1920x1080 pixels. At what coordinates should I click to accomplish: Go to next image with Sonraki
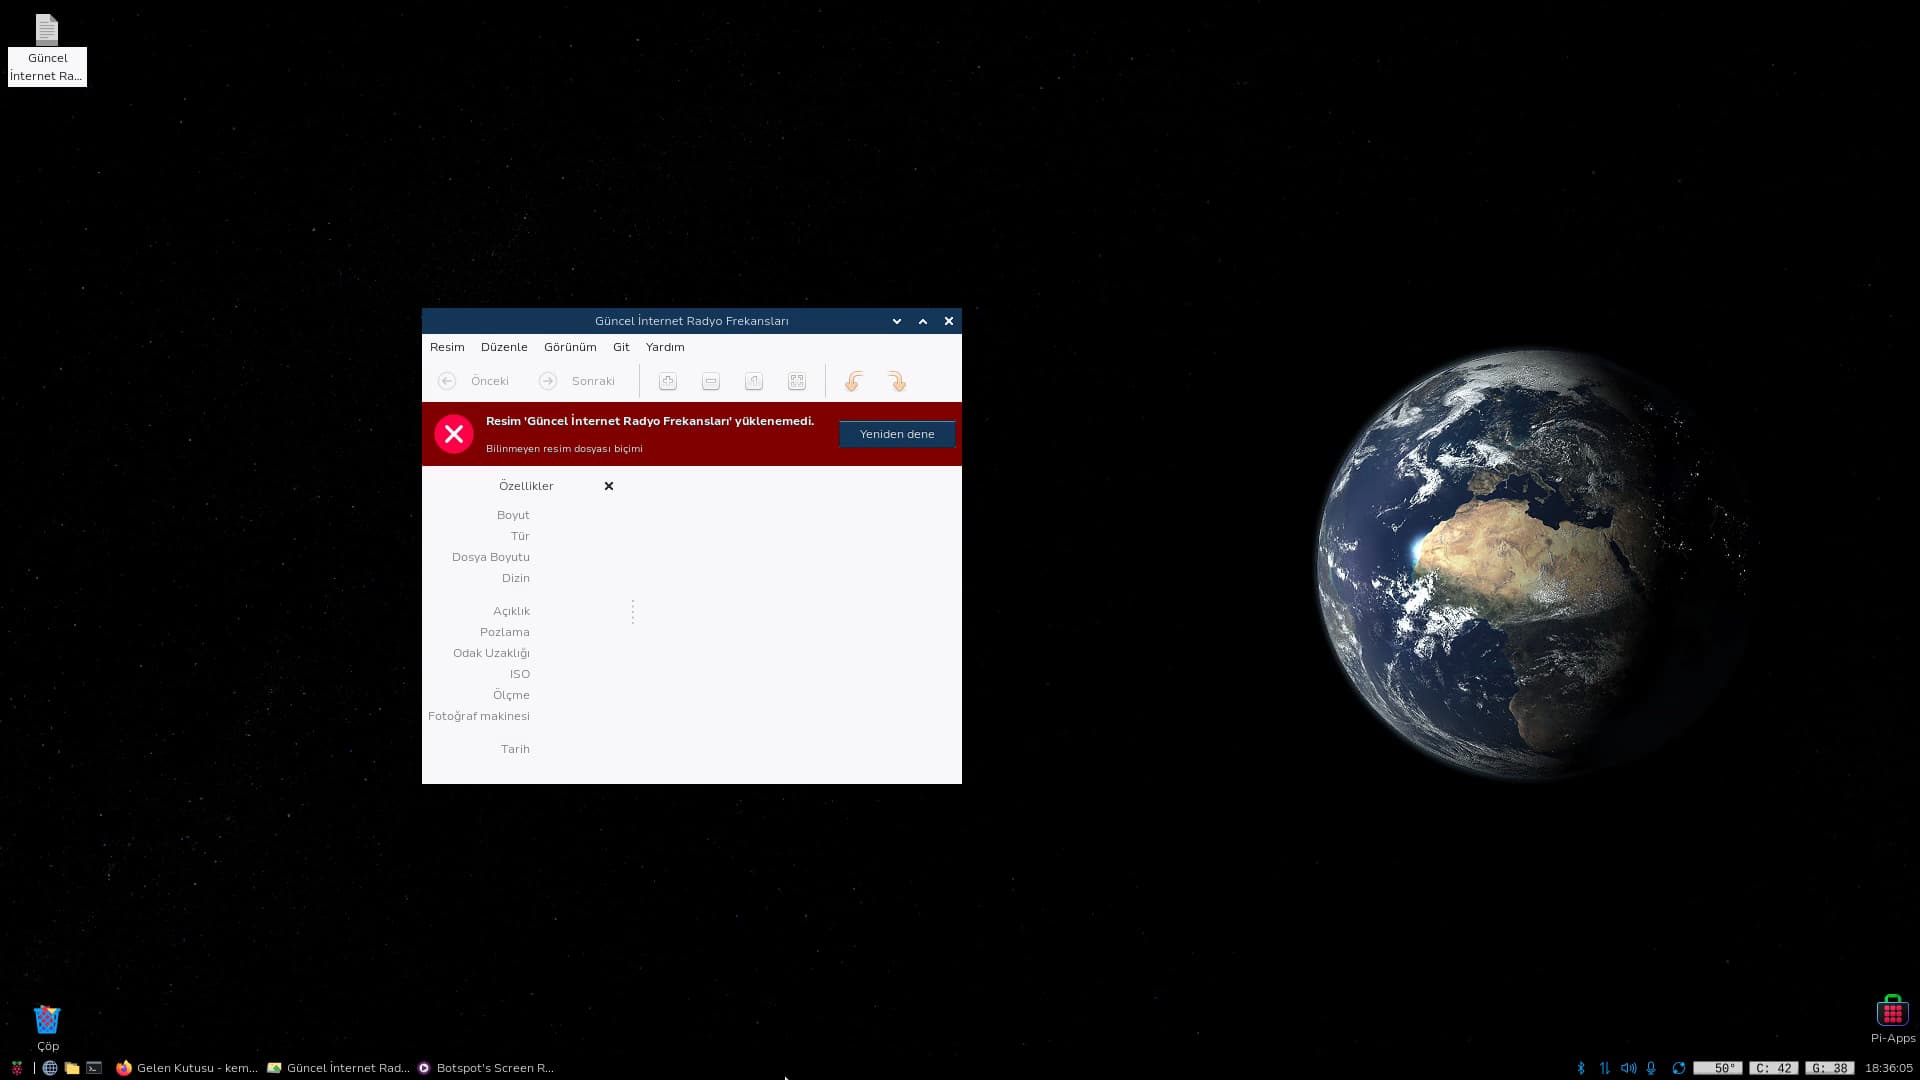pyautogui.click(x=577, y=381)
